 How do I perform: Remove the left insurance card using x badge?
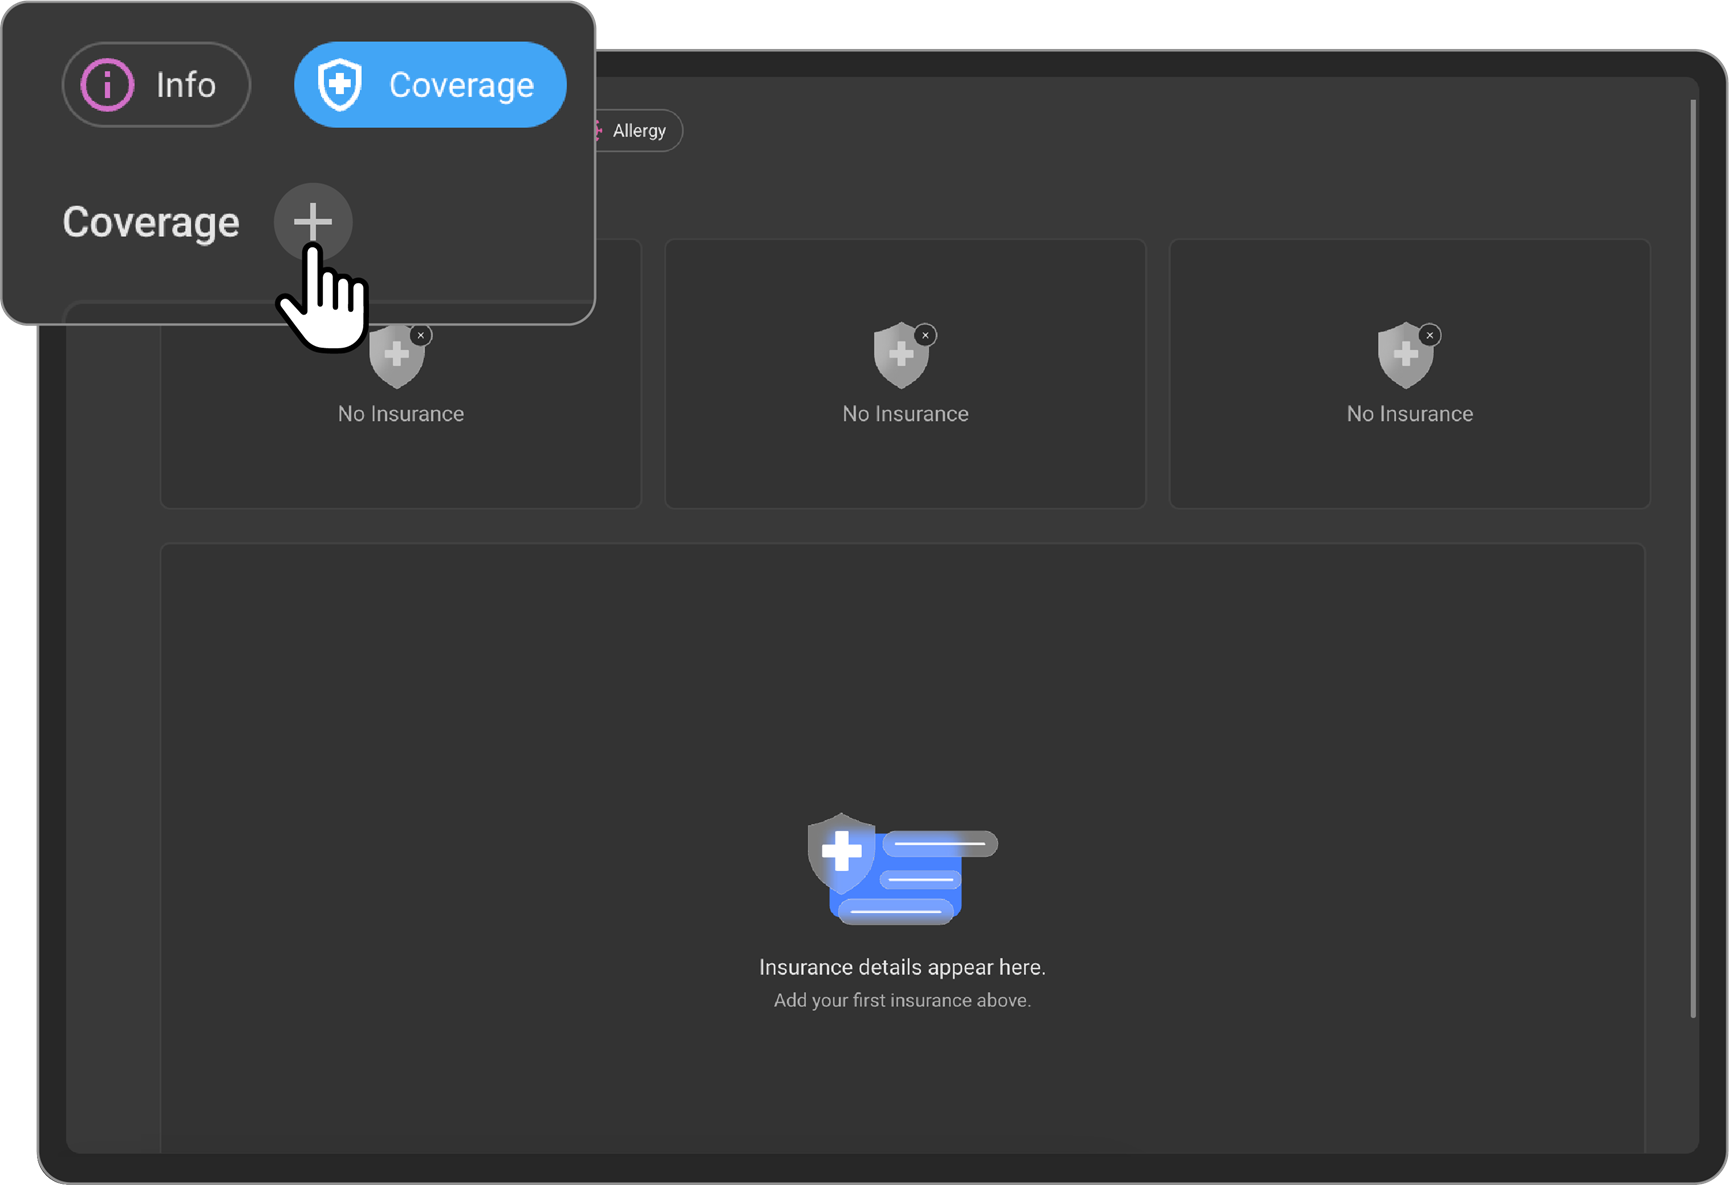click(421, 335)
